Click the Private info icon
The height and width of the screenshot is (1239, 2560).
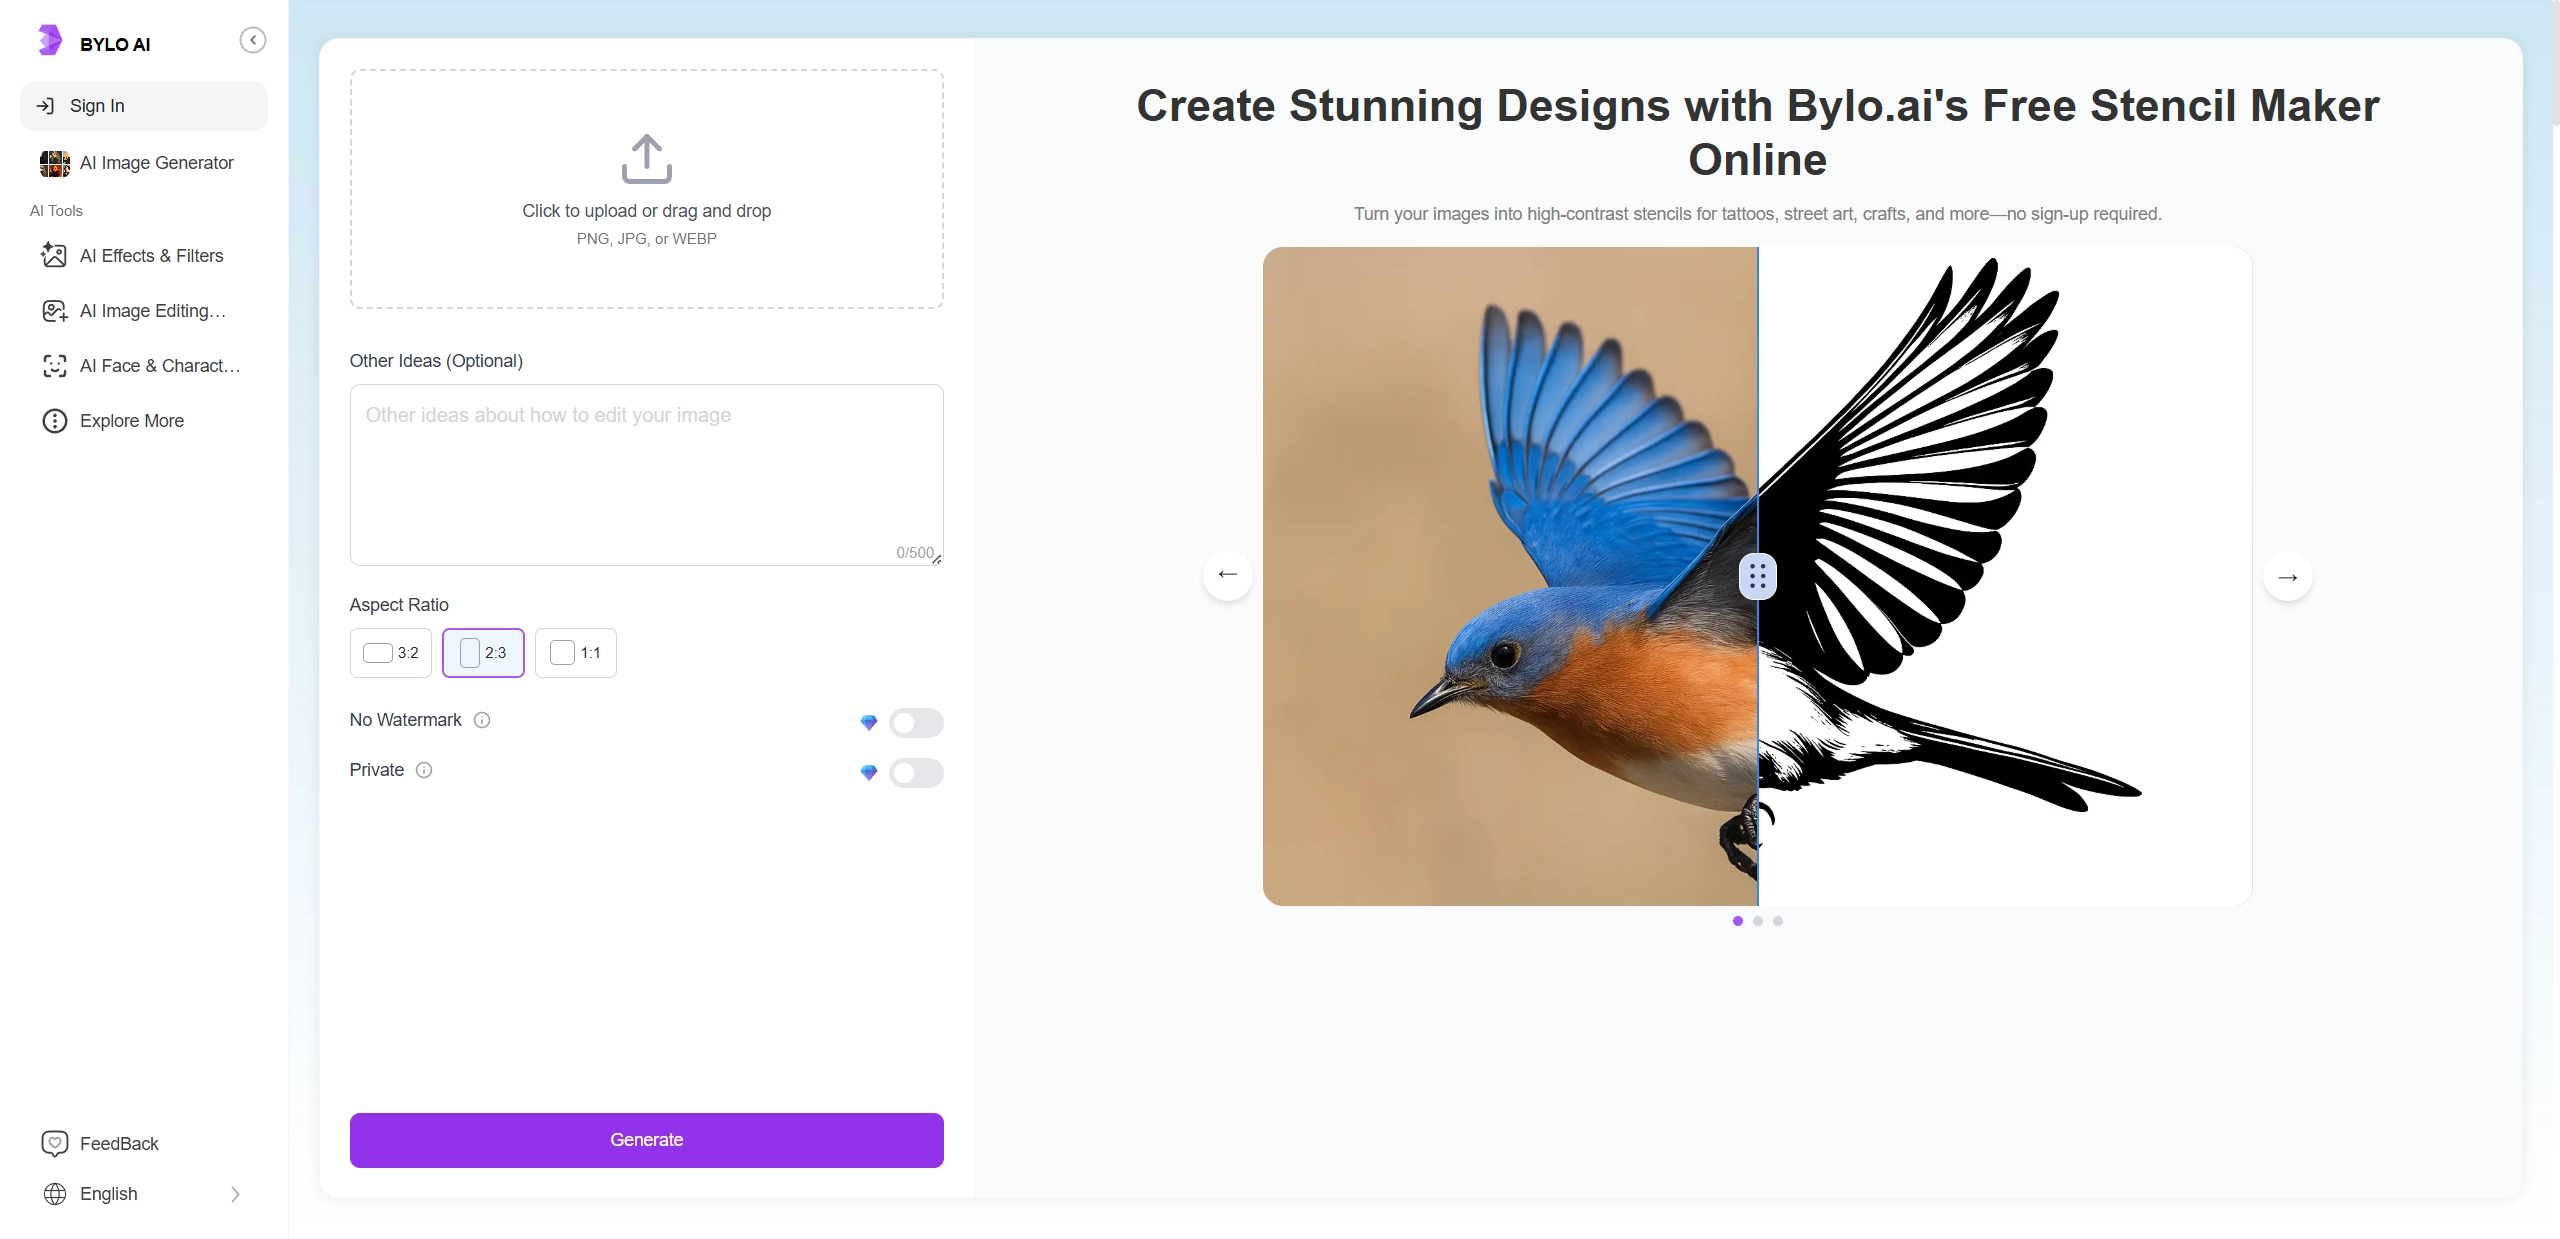[424, 770]
